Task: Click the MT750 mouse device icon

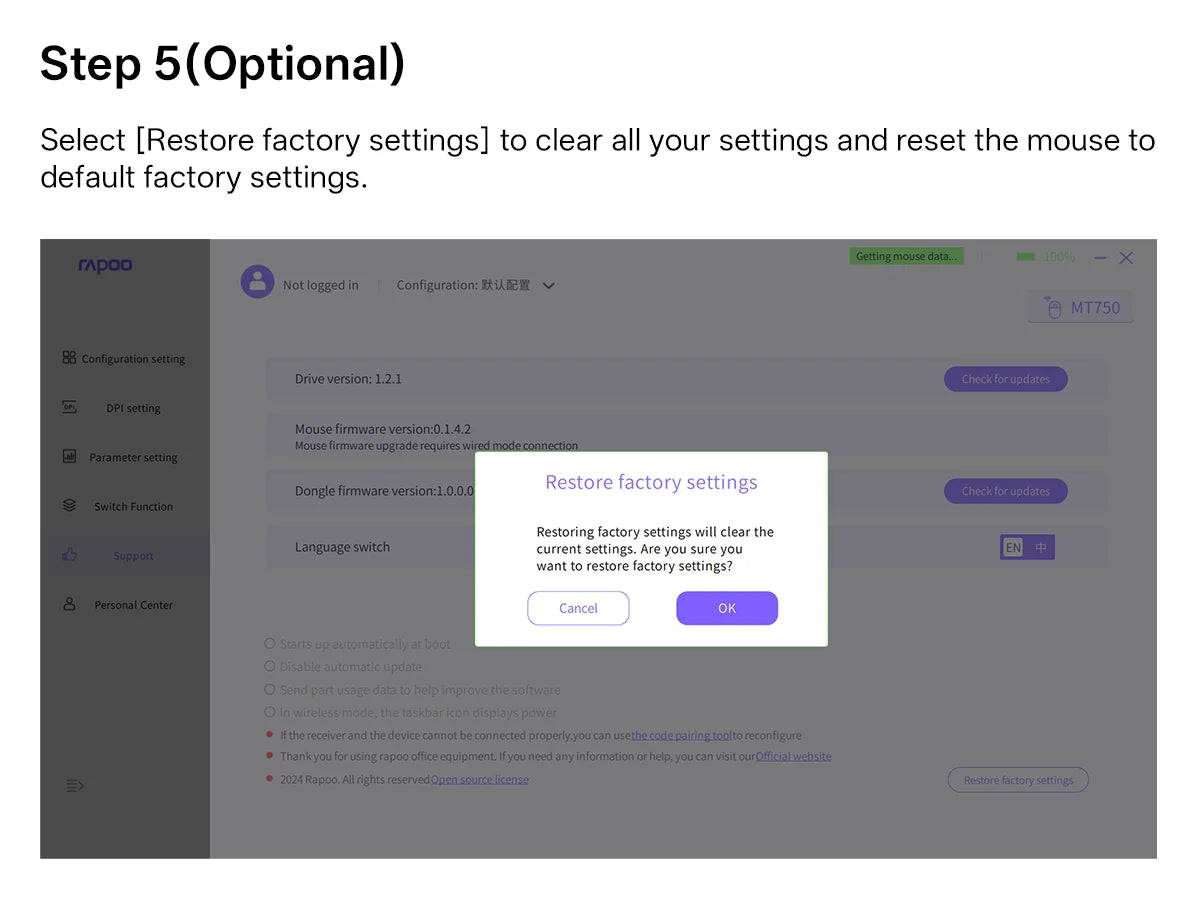Action: pyautogui.click(x=1053, y=307)
